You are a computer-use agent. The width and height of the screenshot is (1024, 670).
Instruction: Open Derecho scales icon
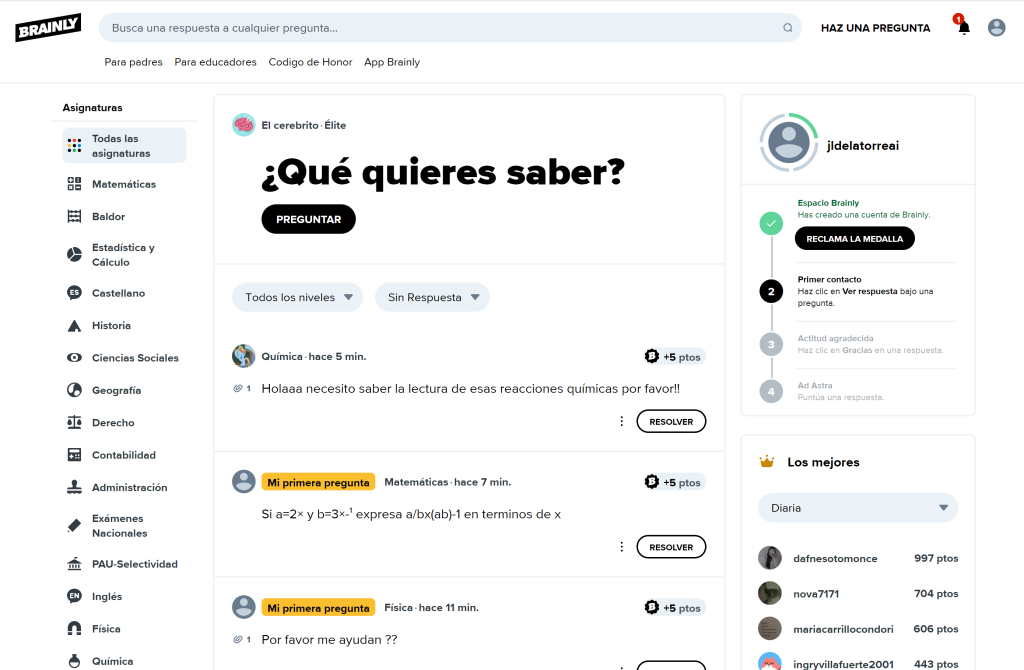[74, 423]
